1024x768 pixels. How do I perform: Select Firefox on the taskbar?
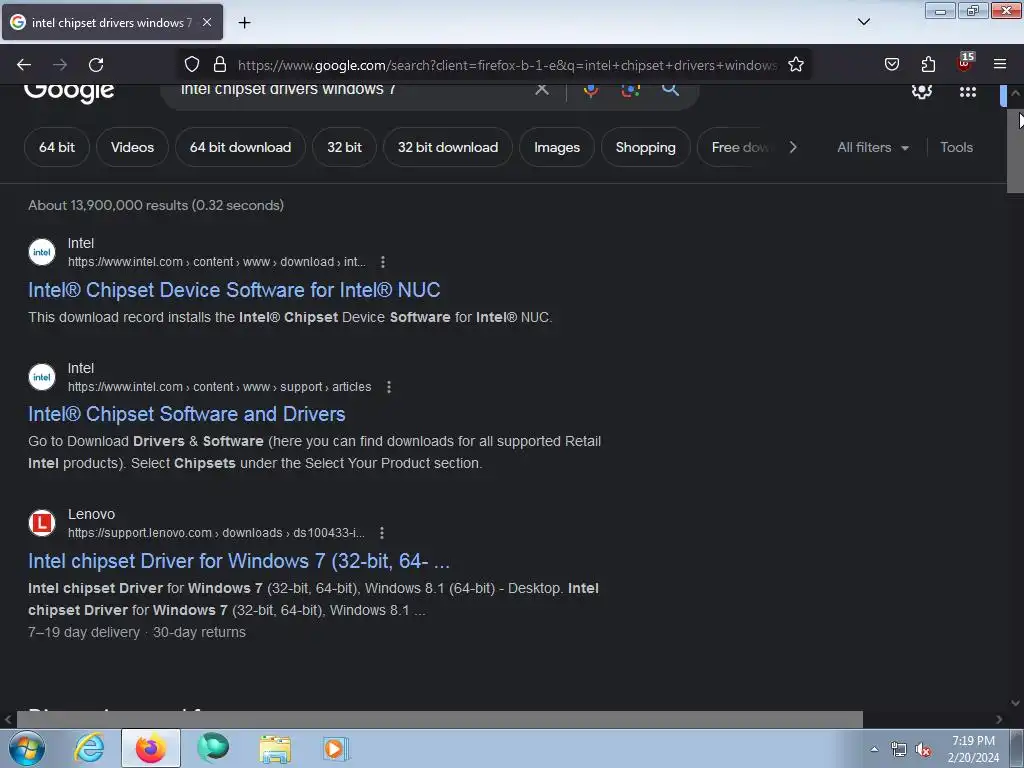click(x=151, y=748)
